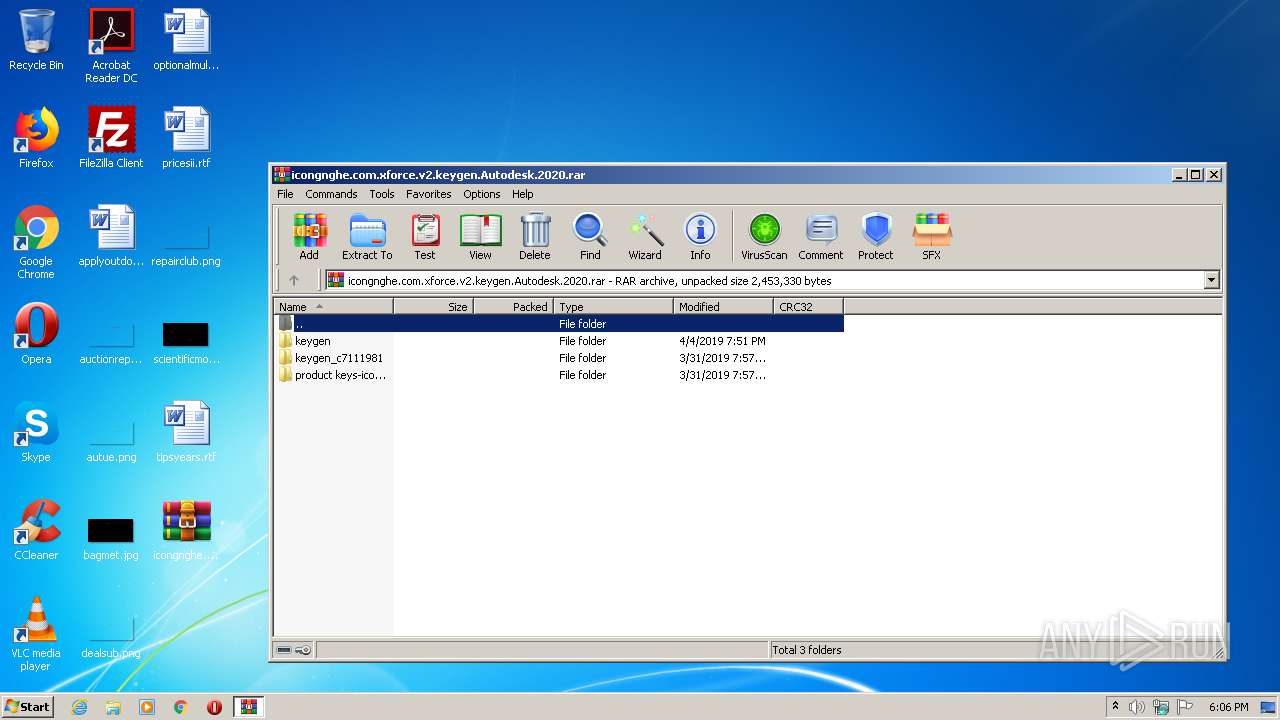This screenshot has height=720, width=1280.
Task: Click the taskbar clock 6:06 PM
Action: [1228, 707]
